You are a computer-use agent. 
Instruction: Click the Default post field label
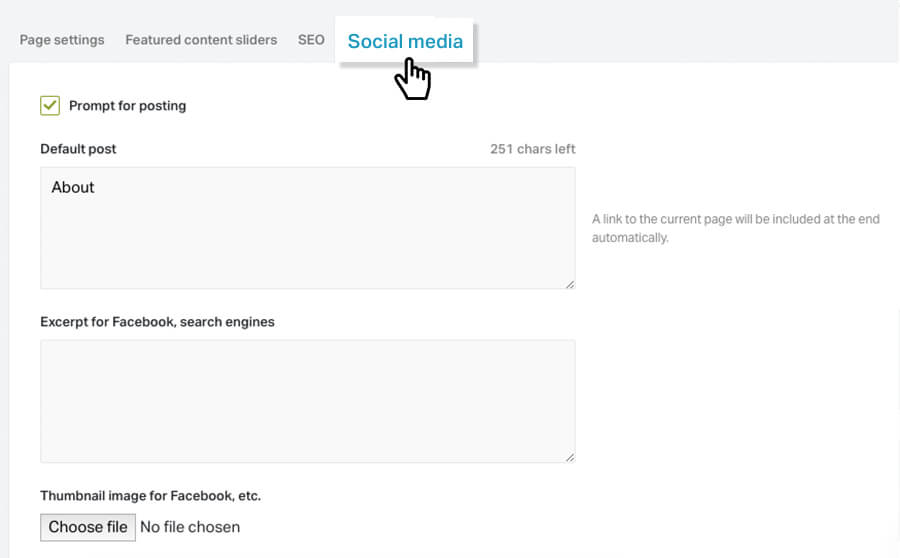coord(78,149)
